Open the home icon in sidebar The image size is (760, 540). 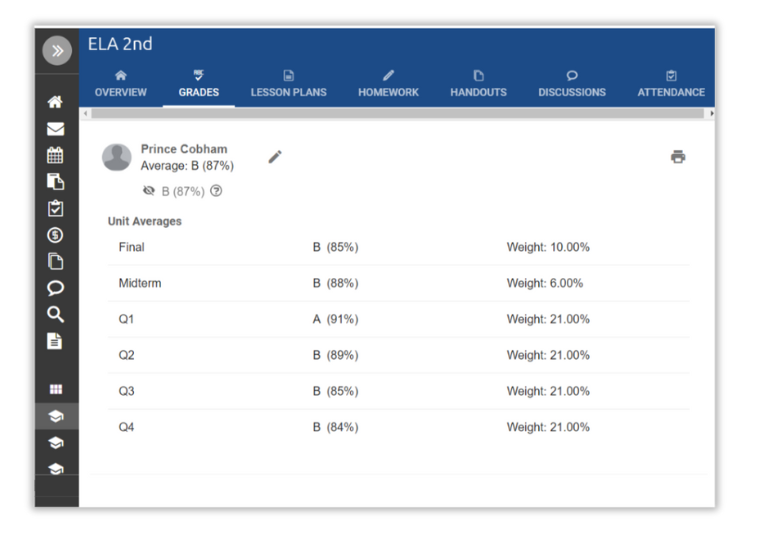pyautogui.click(x=56, y=102)
